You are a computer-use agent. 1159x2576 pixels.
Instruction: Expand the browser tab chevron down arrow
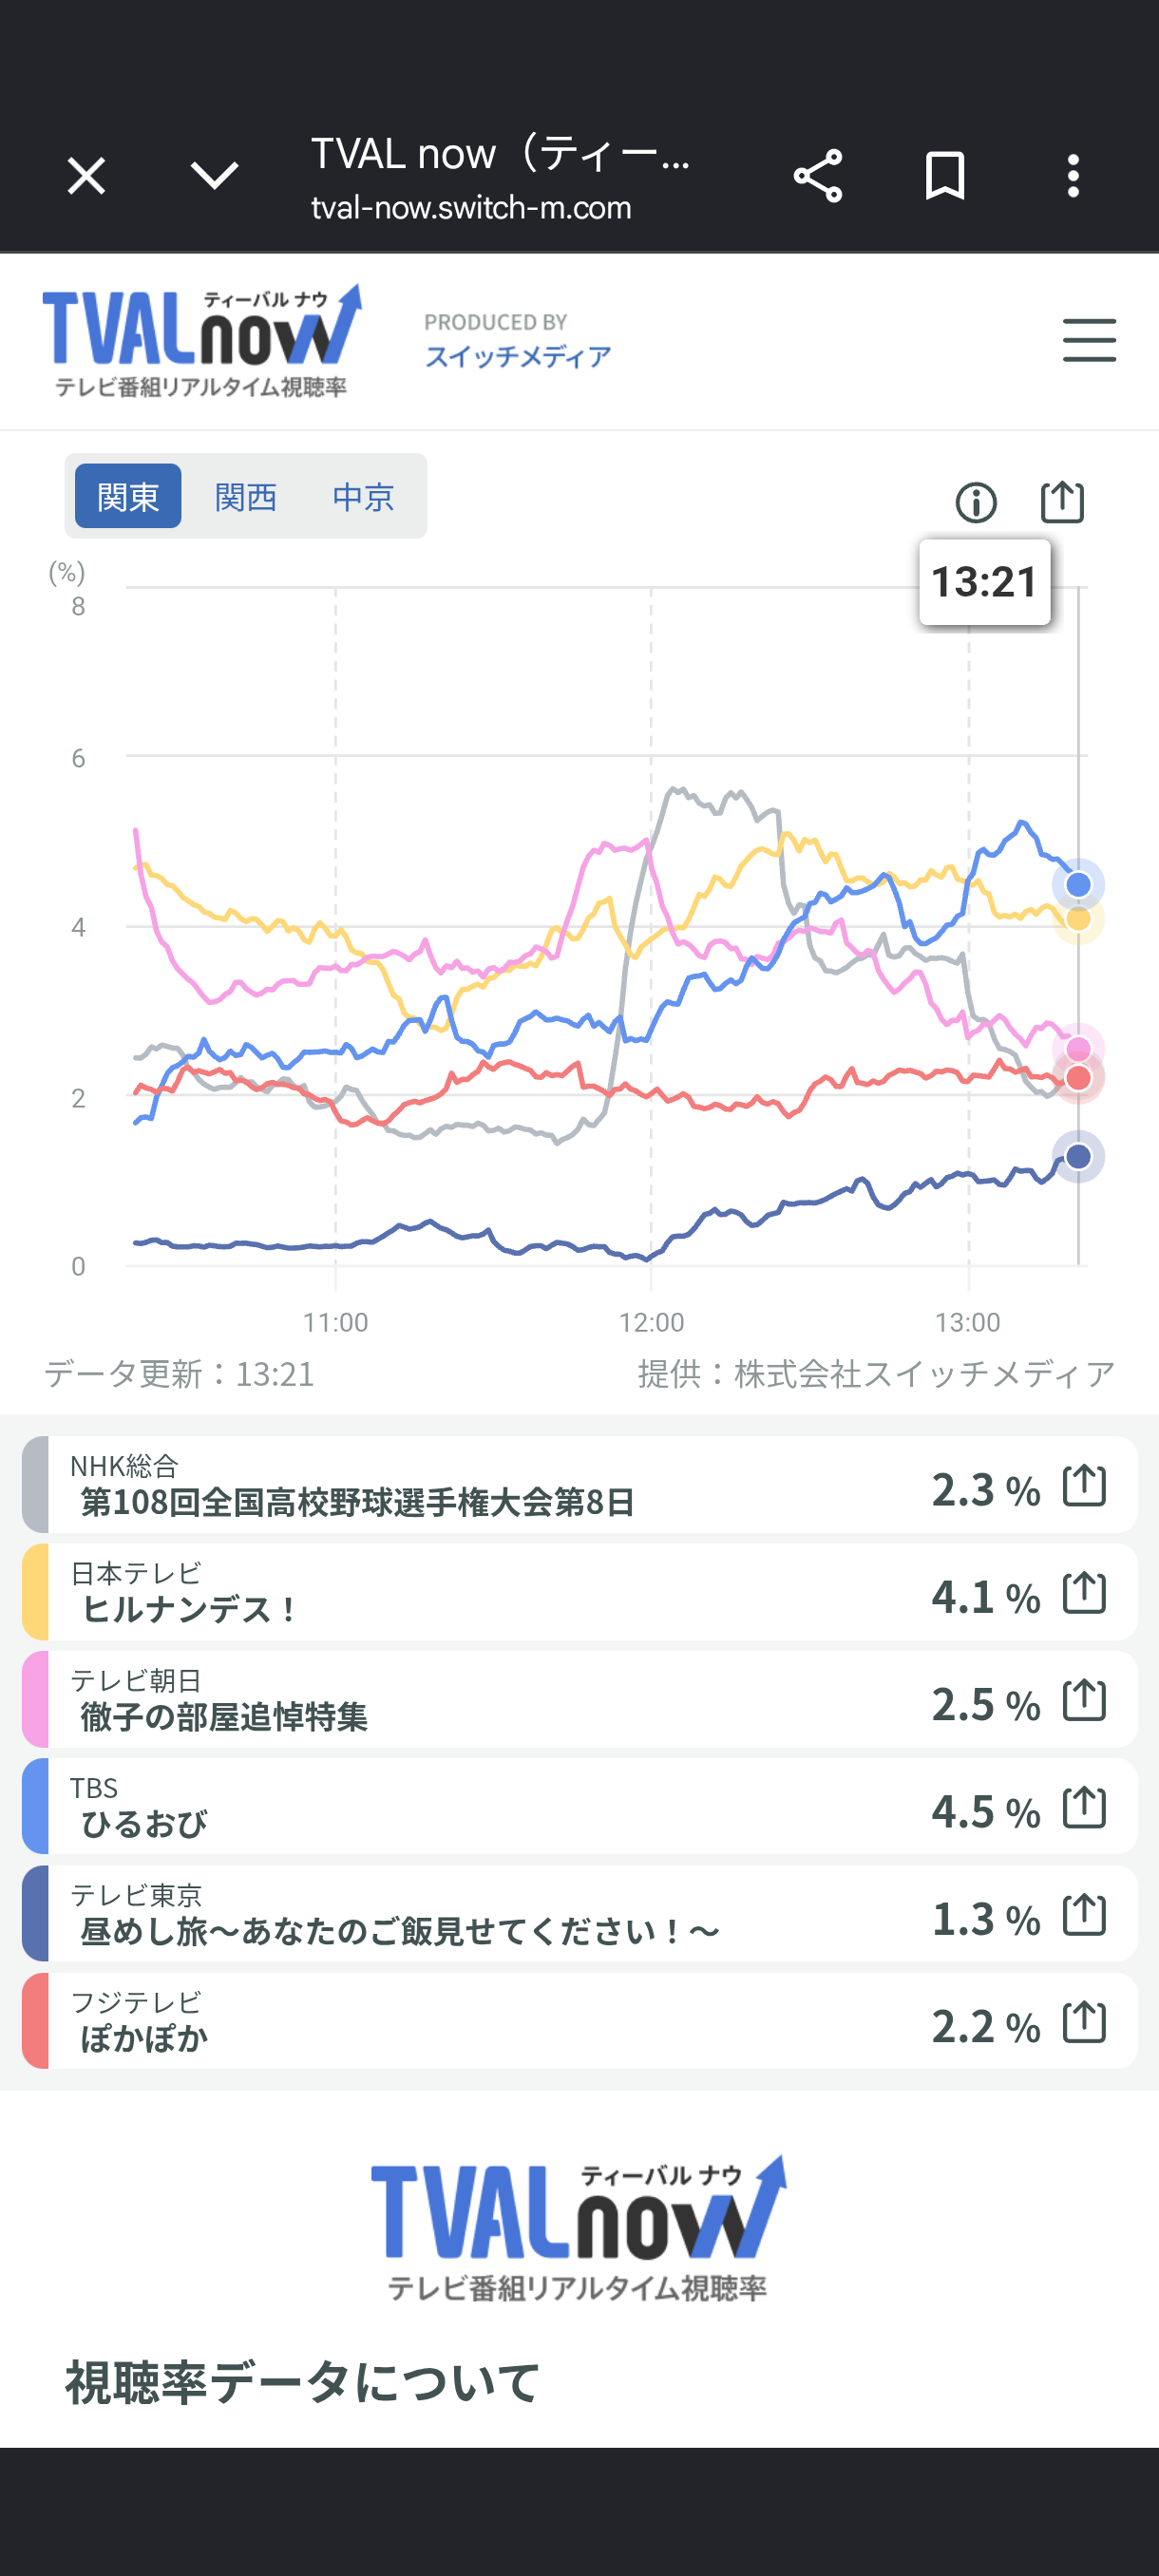(214, 177)
